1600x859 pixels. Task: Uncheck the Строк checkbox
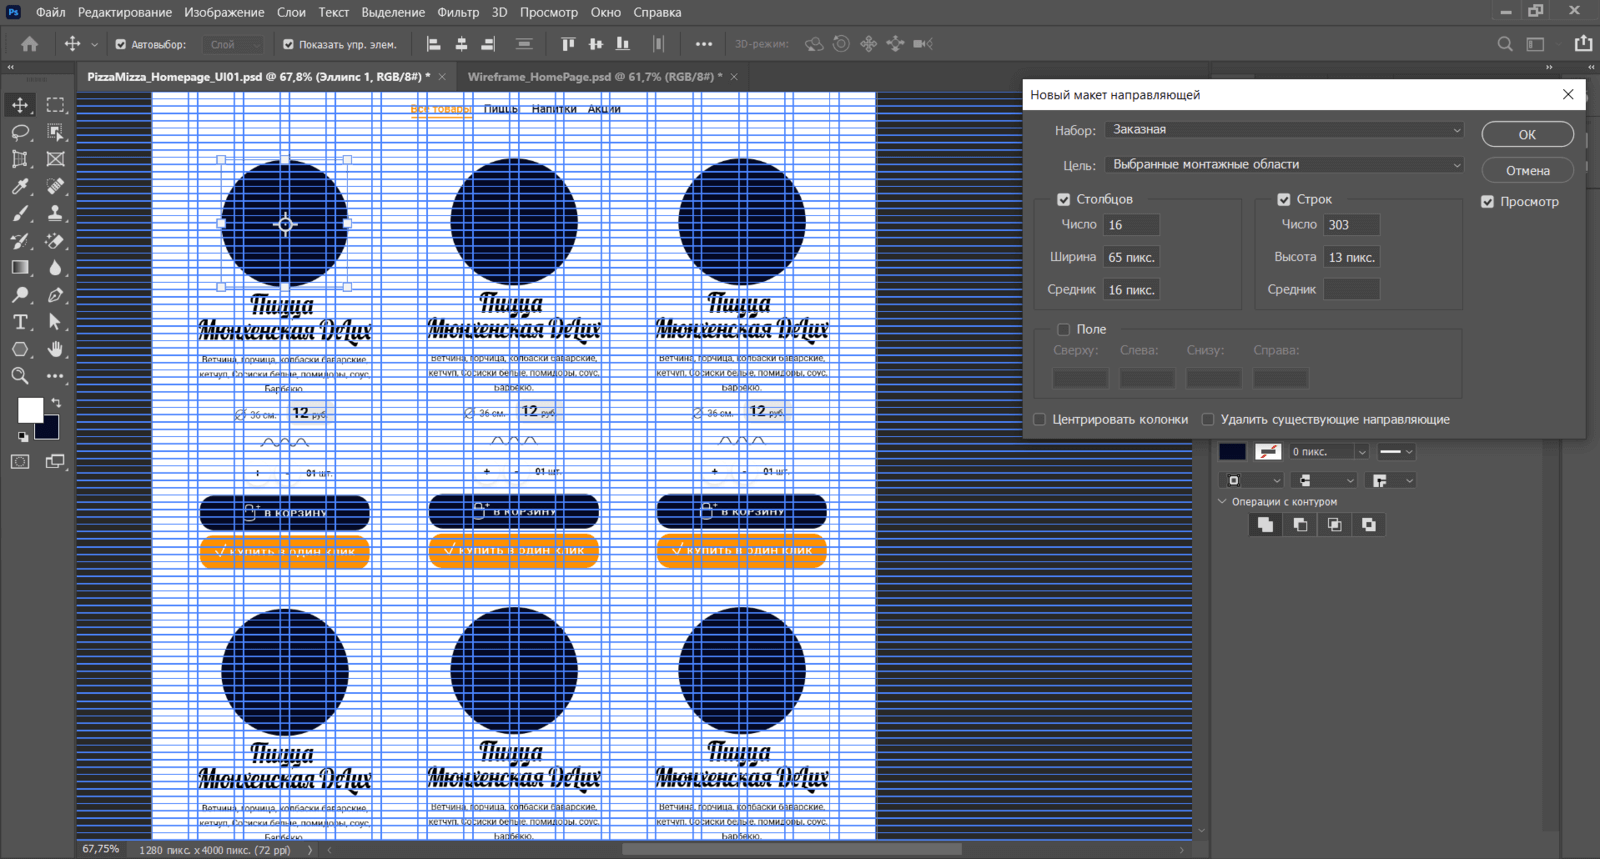(1284, 200)
